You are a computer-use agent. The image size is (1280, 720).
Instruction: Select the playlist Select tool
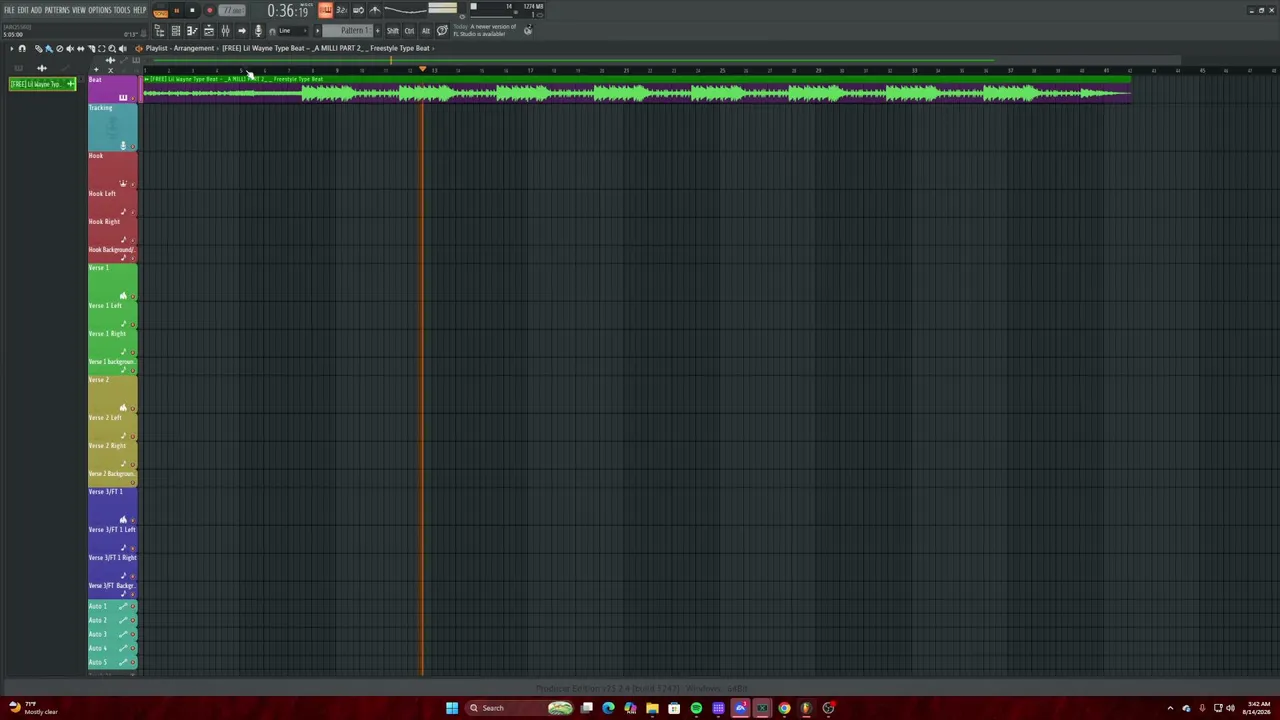coord(101,48)
